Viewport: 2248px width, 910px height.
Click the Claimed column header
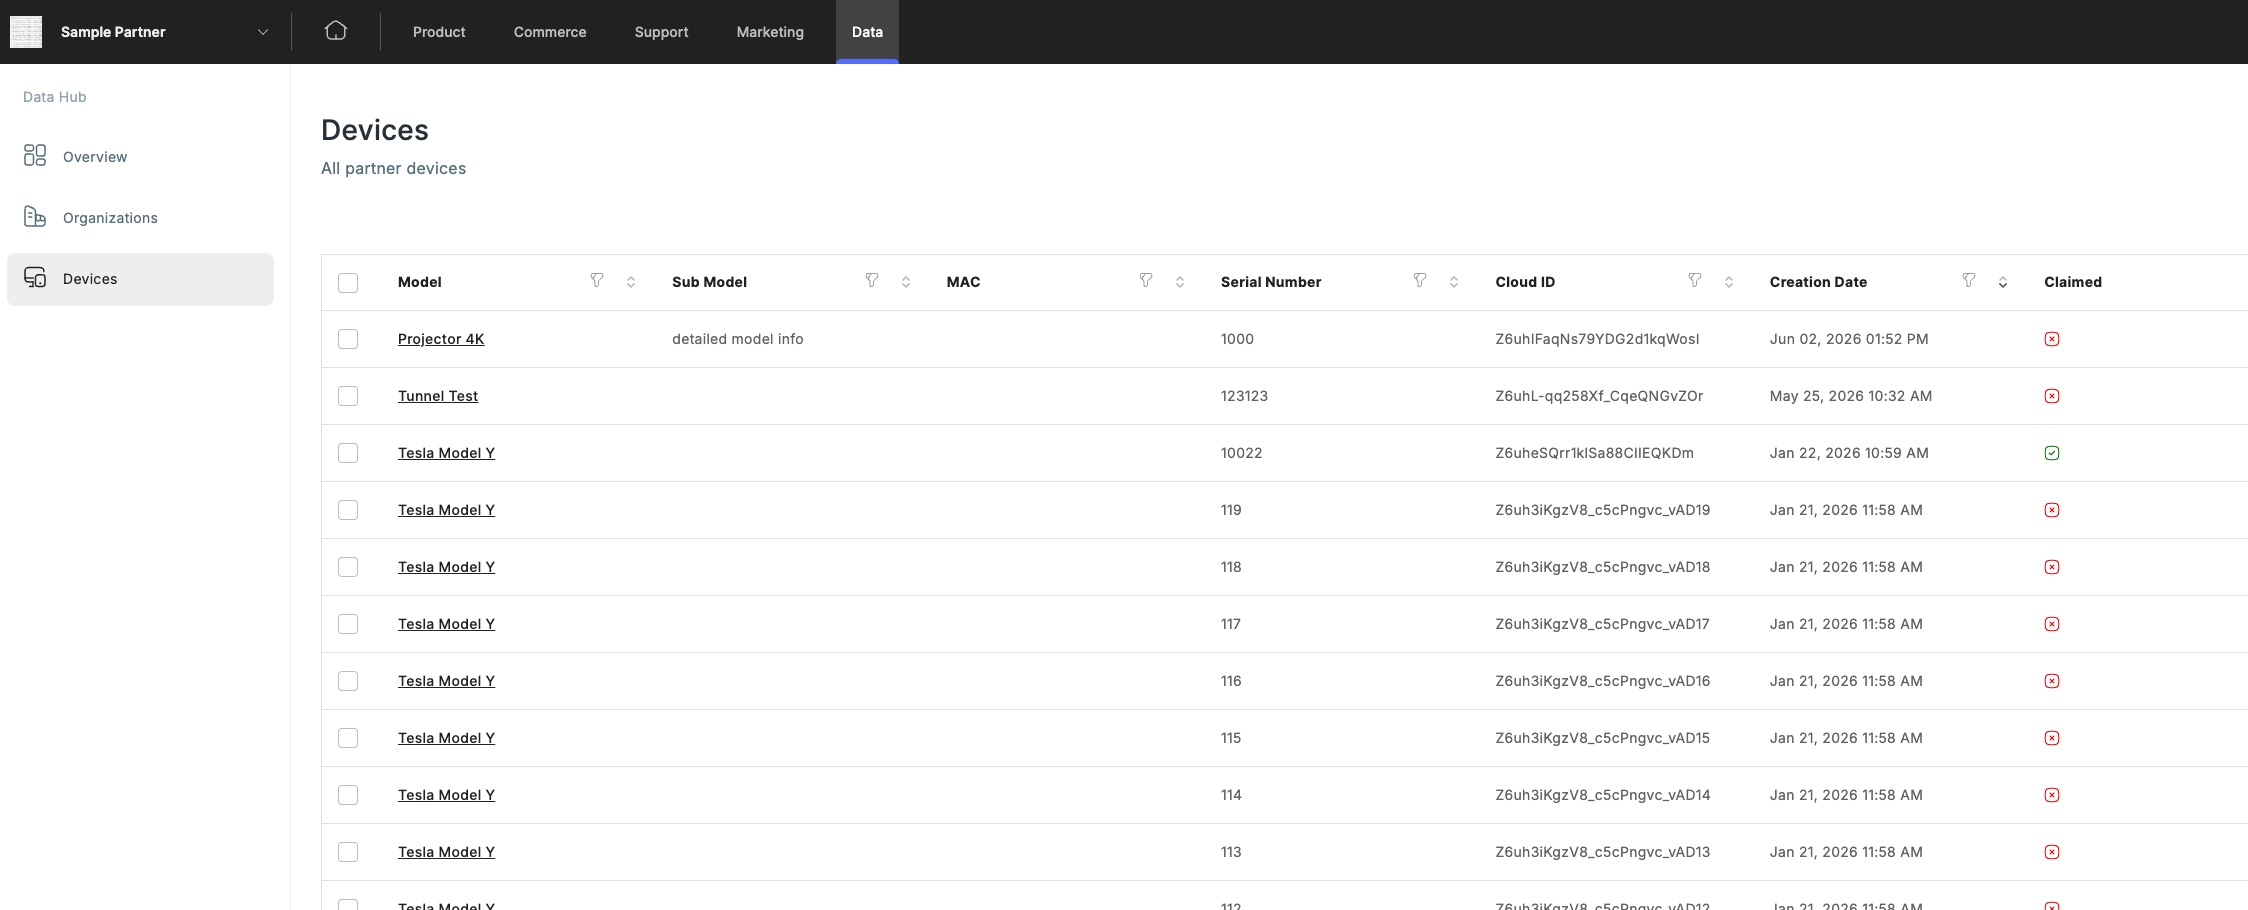pos(2073,282)
